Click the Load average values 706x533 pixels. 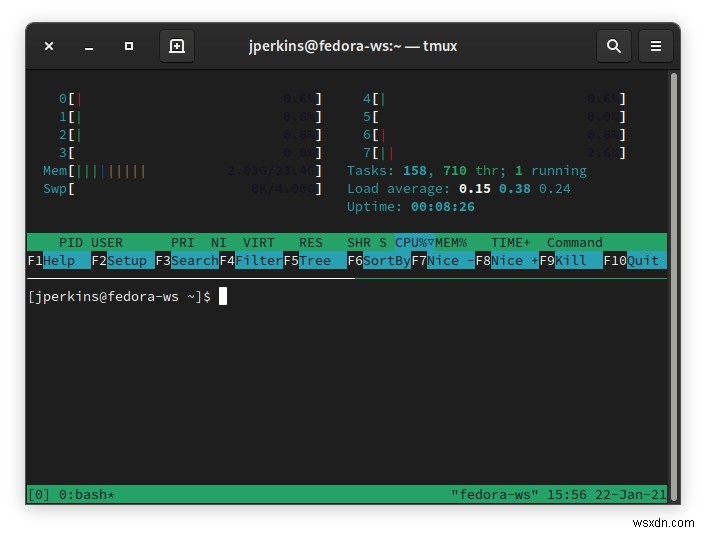[x=515, y=189]
